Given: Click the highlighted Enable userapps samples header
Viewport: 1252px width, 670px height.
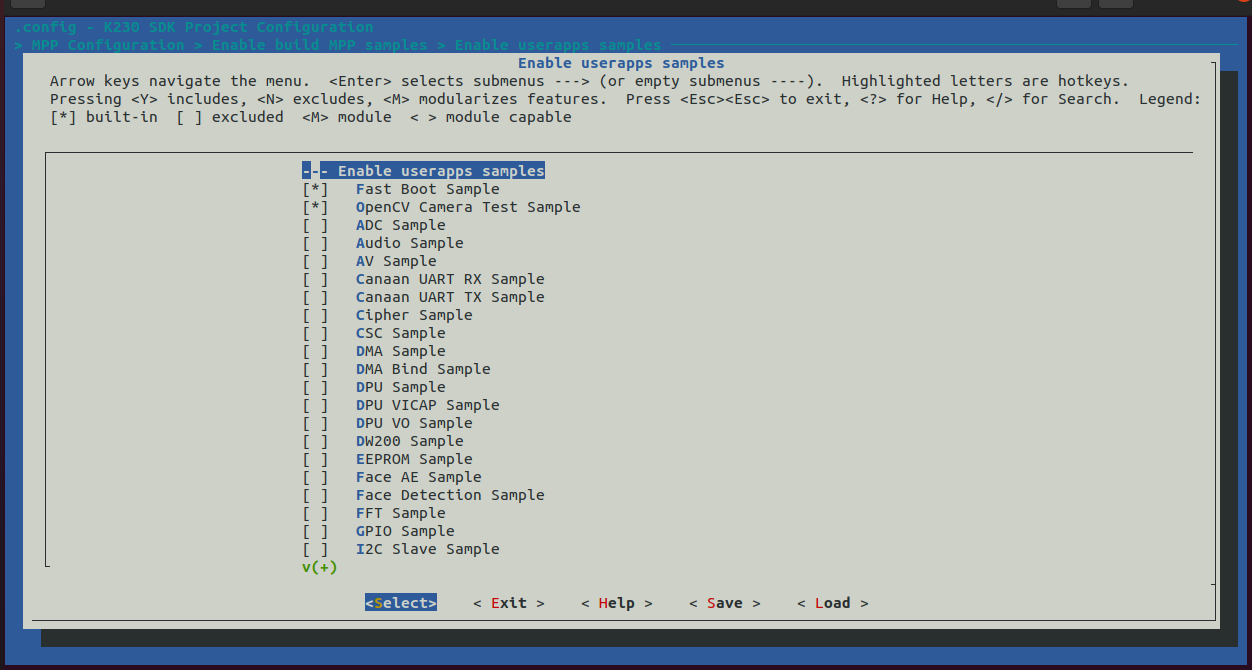Looking at the screenshot, I should [x=440, y=171].
